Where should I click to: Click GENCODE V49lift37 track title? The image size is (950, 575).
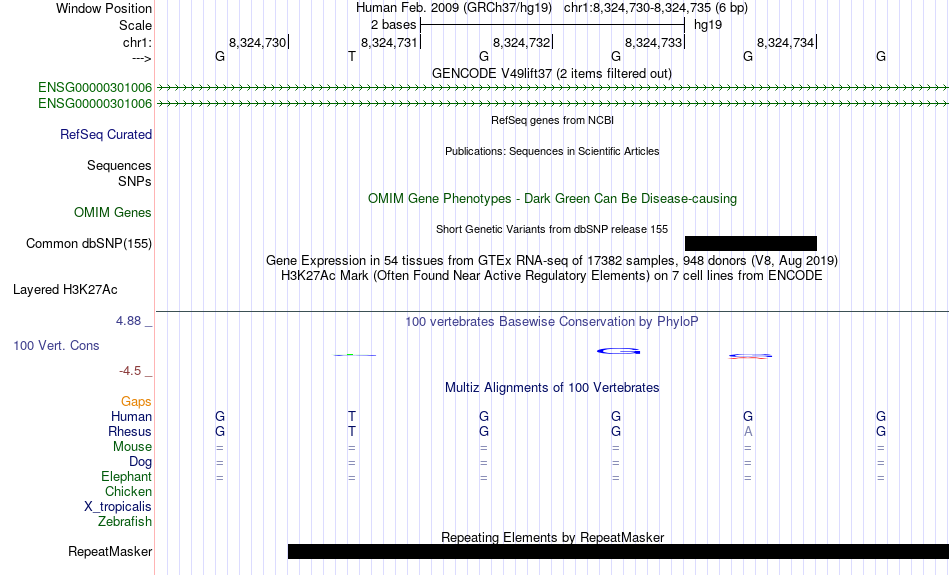[551, 73]
